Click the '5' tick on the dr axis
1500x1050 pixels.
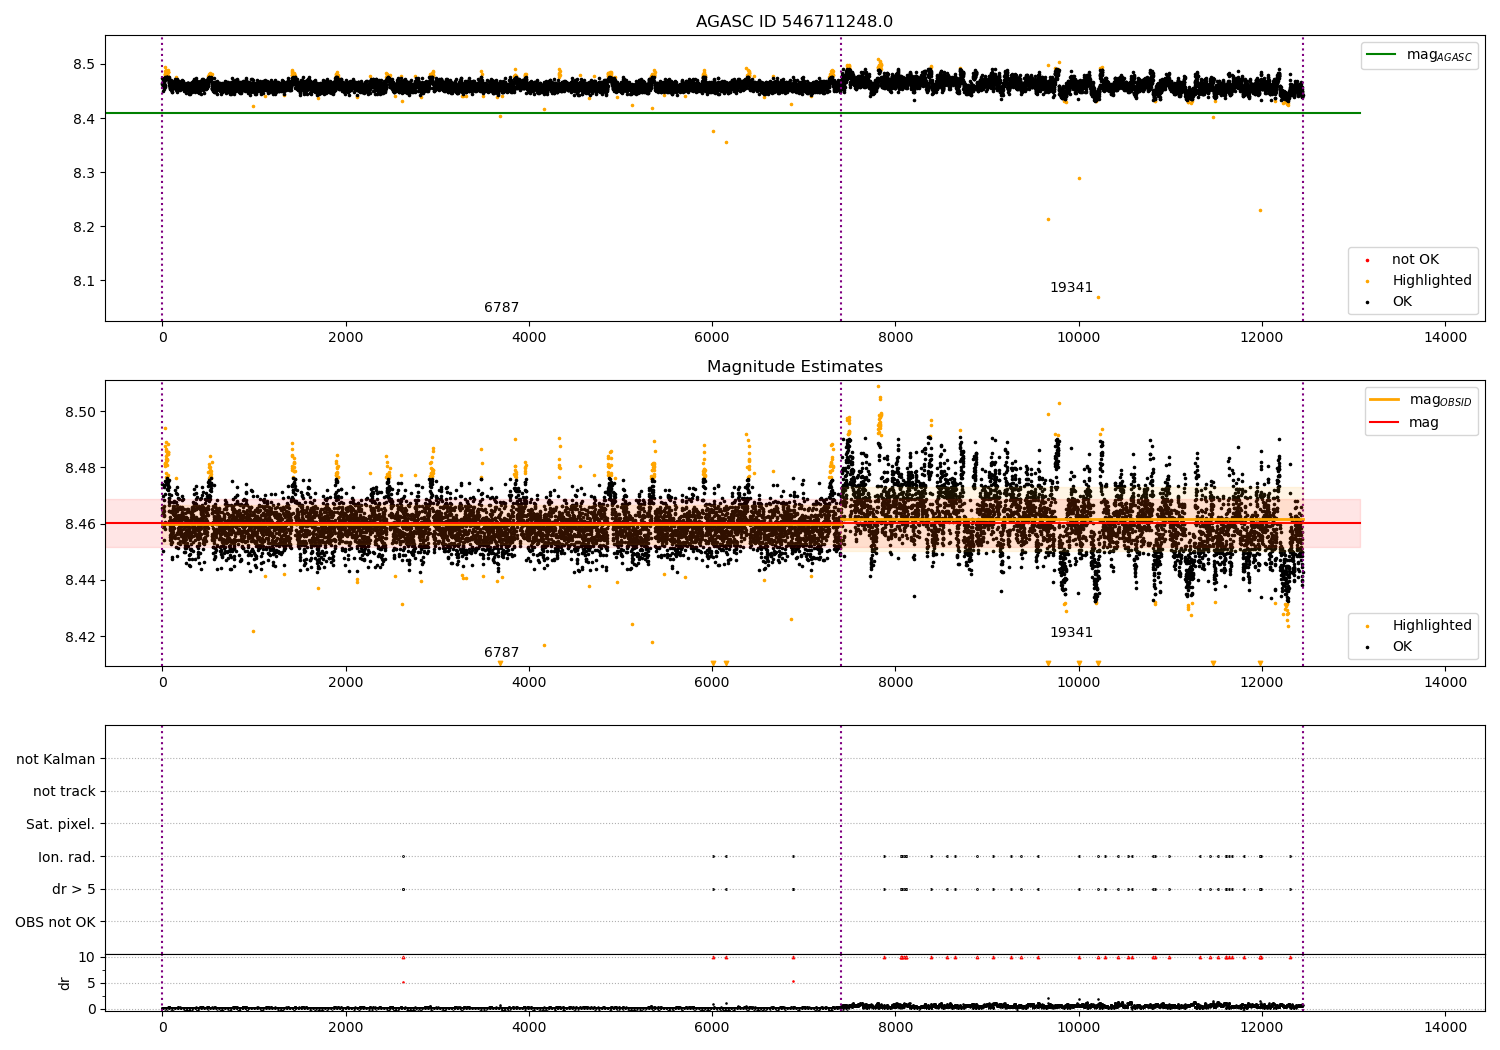91,983
